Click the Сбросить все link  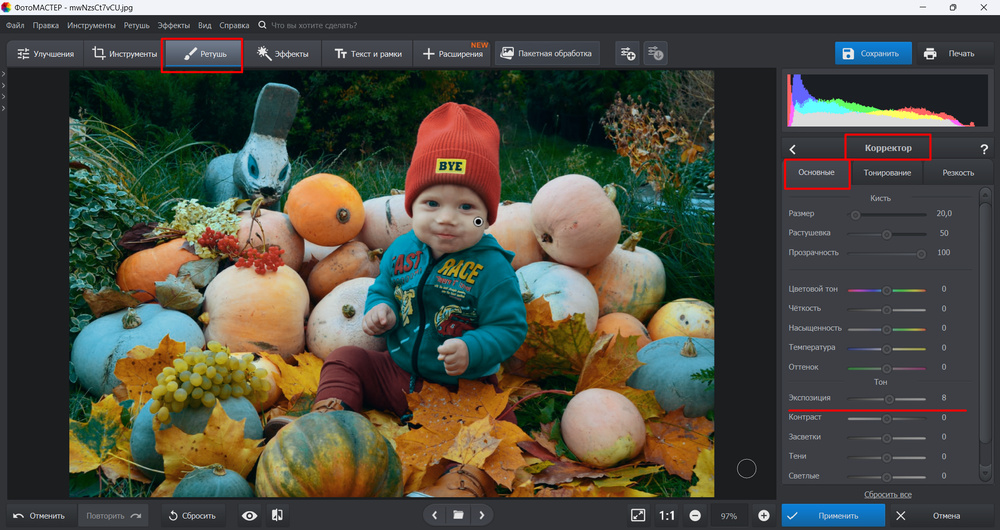click(x=887, y=495)
